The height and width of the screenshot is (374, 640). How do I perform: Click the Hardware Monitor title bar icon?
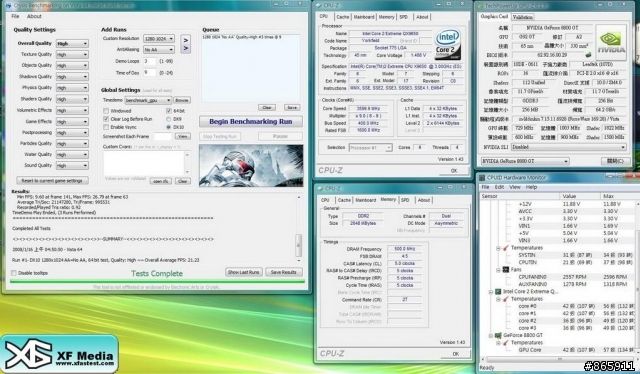482,178
